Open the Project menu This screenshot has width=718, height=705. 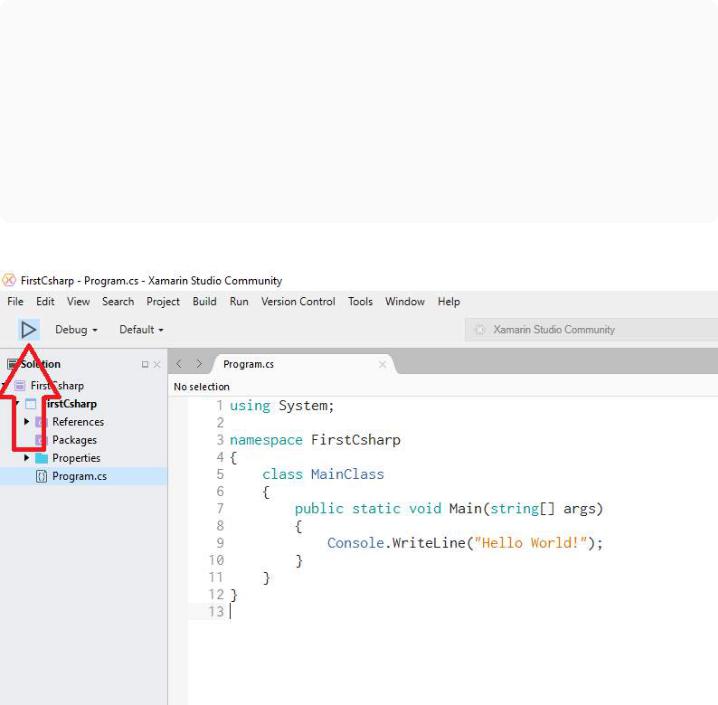coord(163,302)
